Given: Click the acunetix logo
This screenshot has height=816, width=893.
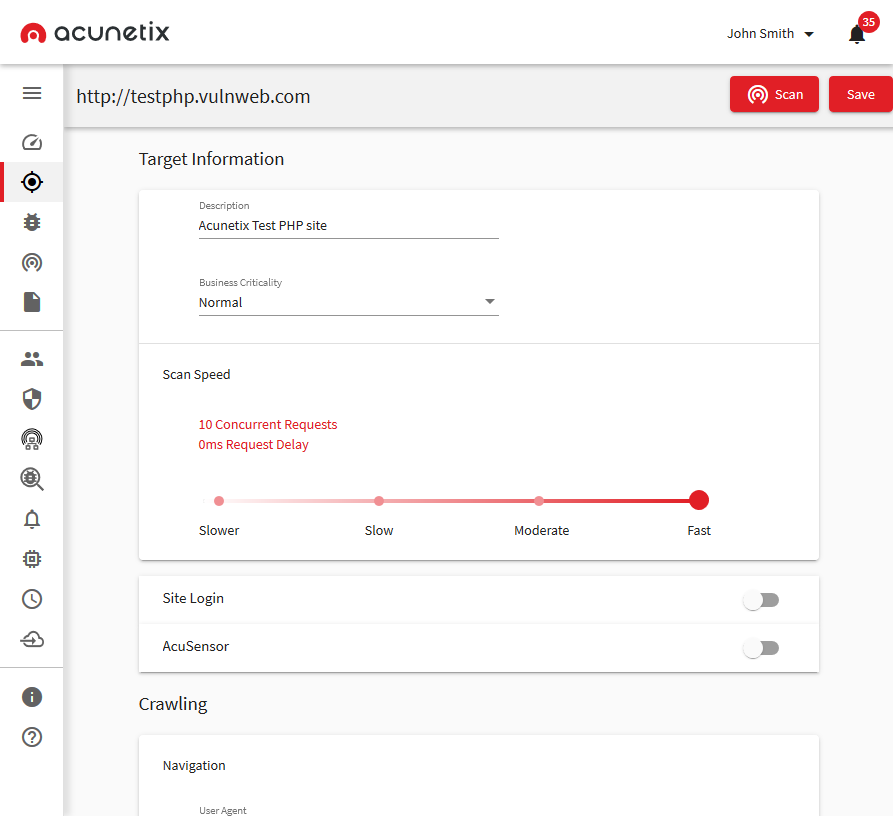Looking at the screenshot, I should pyautogui.click(x=95, y=32).
